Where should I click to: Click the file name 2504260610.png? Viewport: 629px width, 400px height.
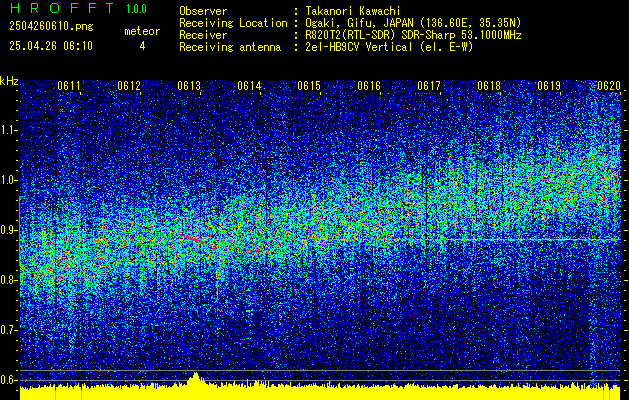tap(51, 26)
